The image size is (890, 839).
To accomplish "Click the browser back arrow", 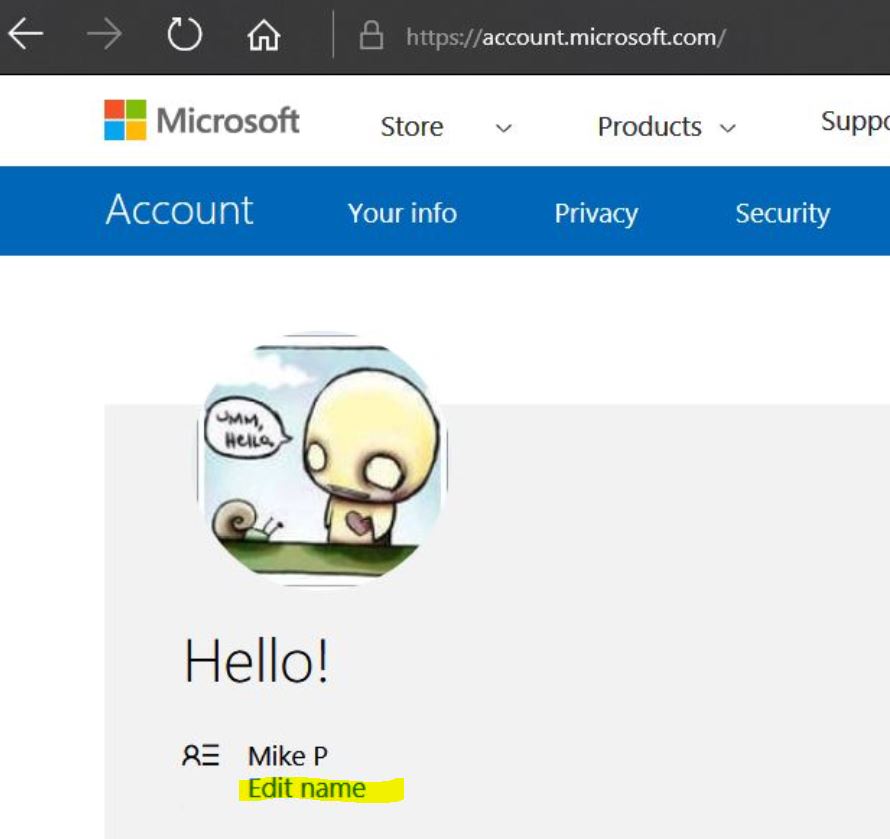I will tap(26, 34).
